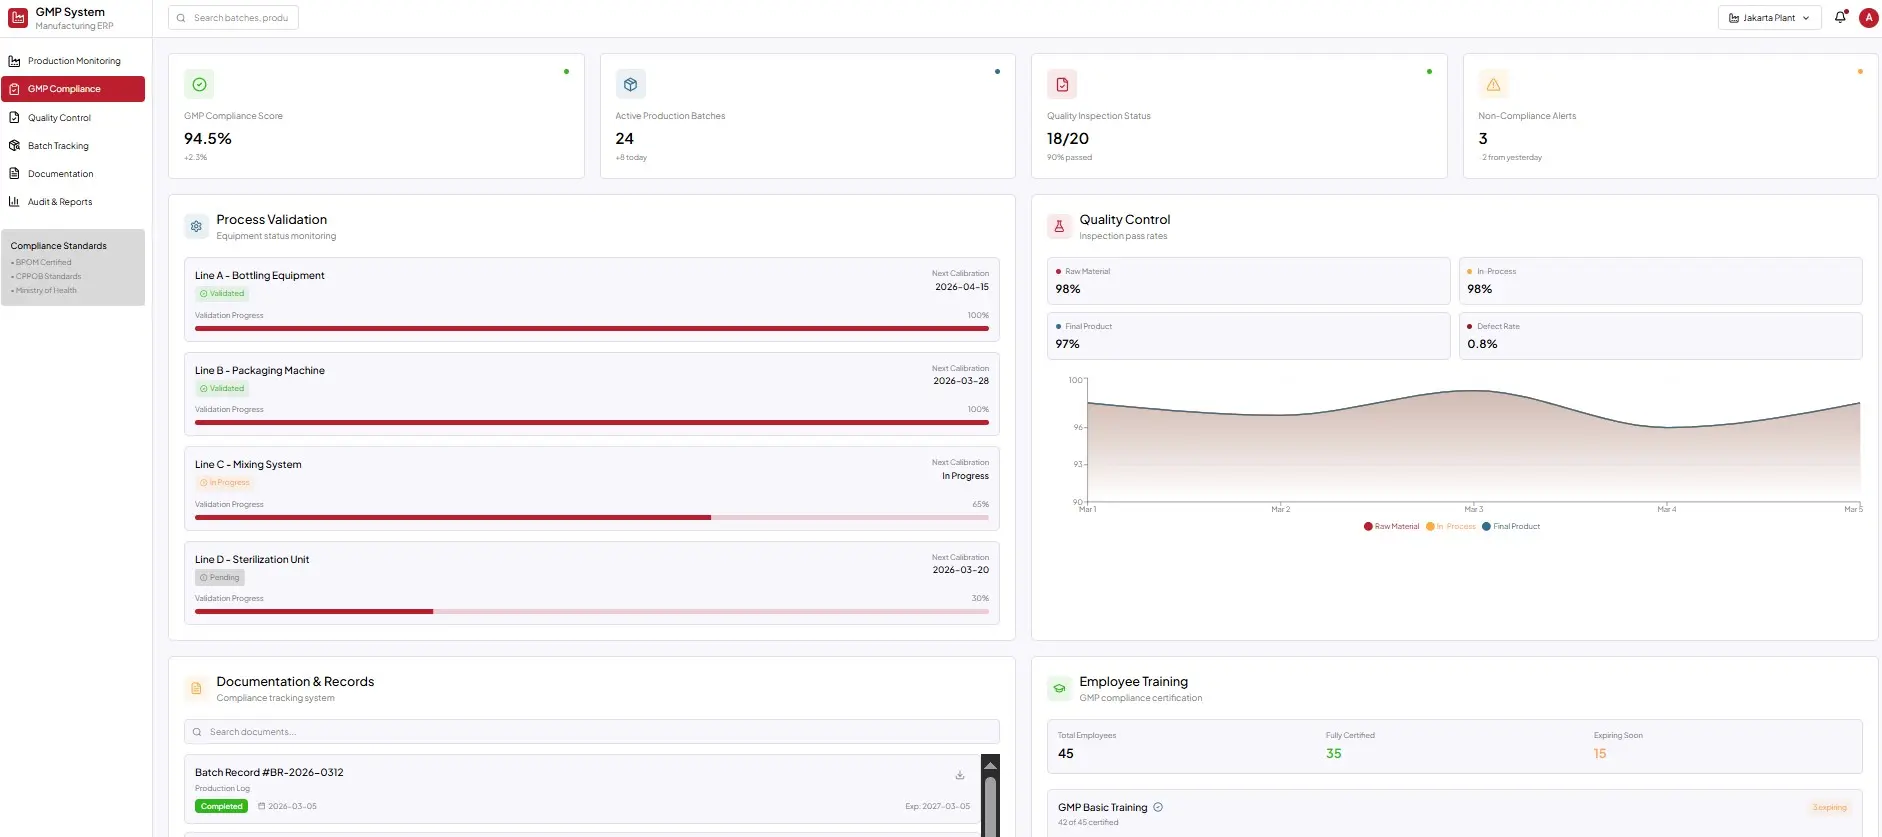Toggle Raw Material series in chart legend
The width and height of the screenshot is (1882, 837).
[x=1391, y=526]
